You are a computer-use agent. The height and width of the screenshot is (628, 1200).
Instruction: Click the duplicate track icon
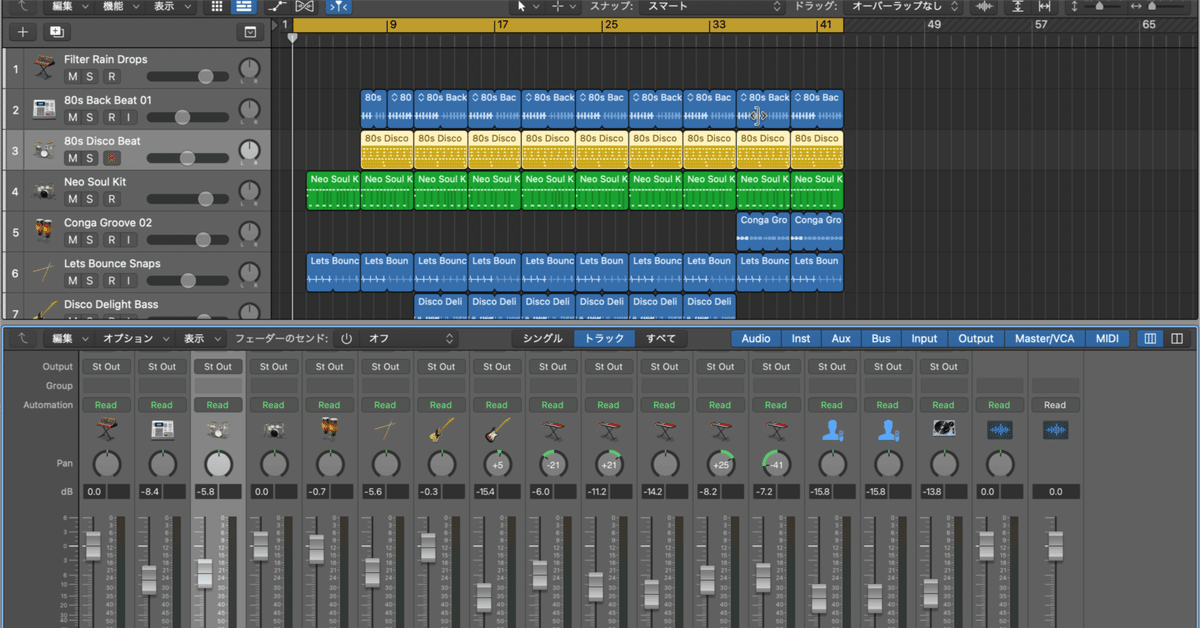coord(56,32)
